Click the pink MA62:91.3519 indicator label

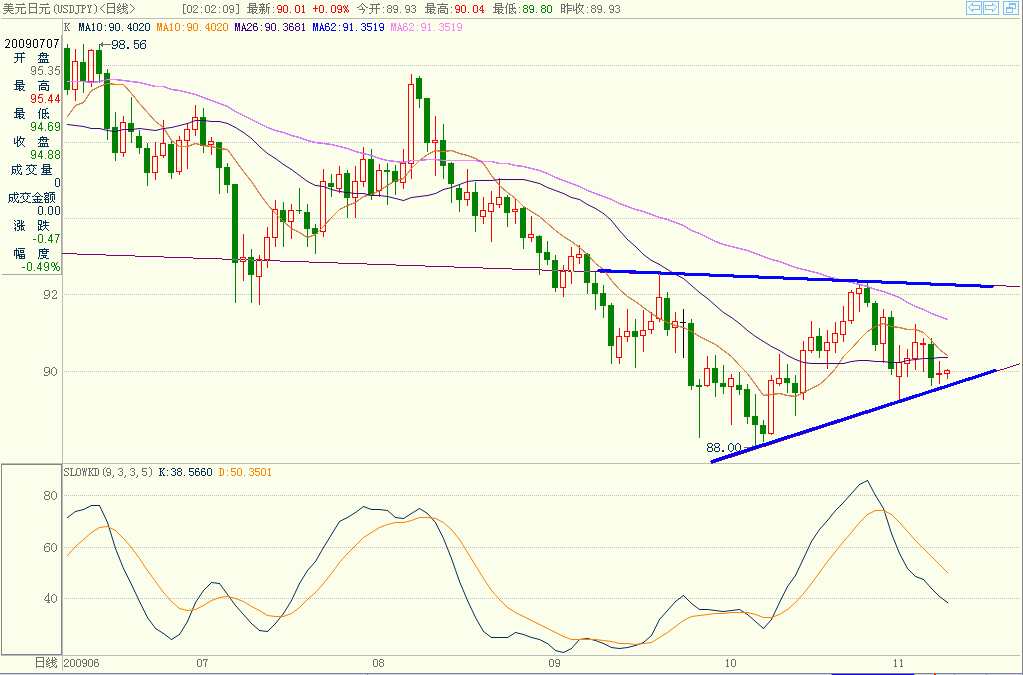(427, 27)
